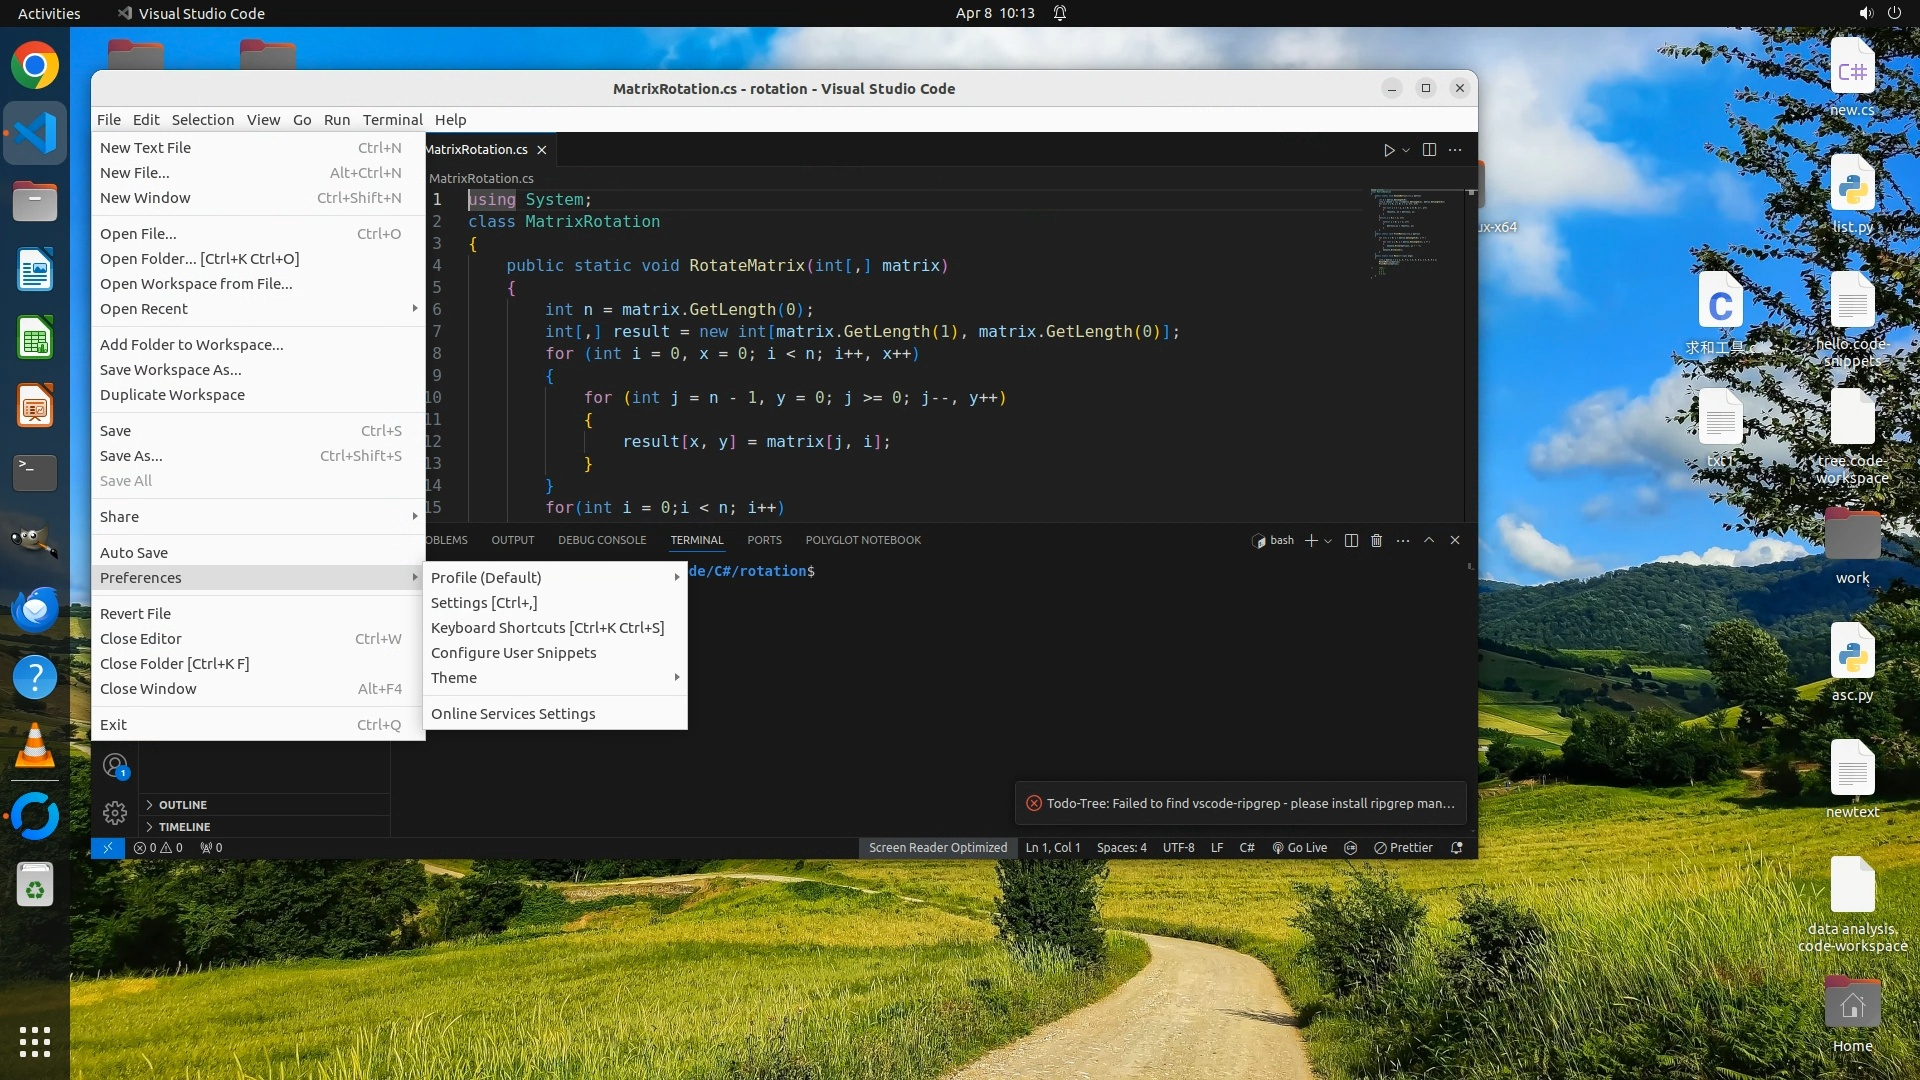
Task: Select Keyboard Shortcuts from the Preferences submenu
Action: click(547, 628)
